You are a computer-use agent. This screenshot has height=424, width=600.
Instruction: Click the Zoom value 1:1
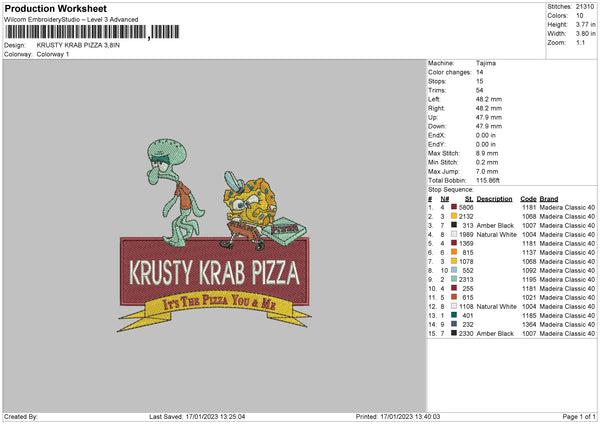click(580, 42)
